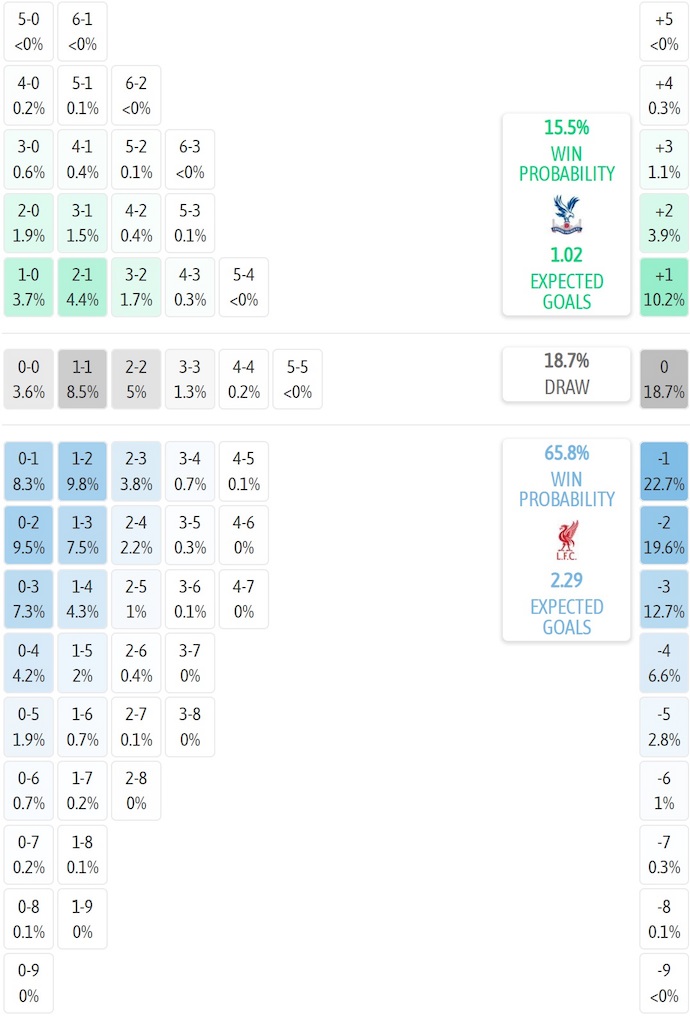Click the 65.8% win probability text
Image resolution: width=690 pixels, height=1026 pixels.
click(x=566, y=453)
